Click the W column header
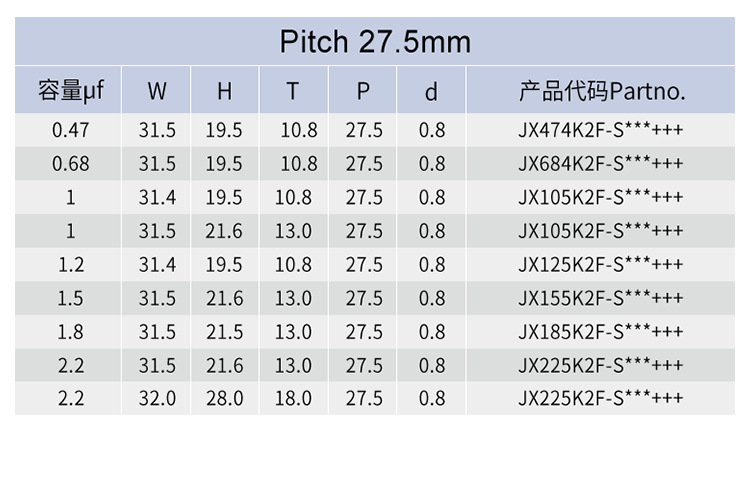This screenshot has width=750, height=490. click(x=157, y=91)
